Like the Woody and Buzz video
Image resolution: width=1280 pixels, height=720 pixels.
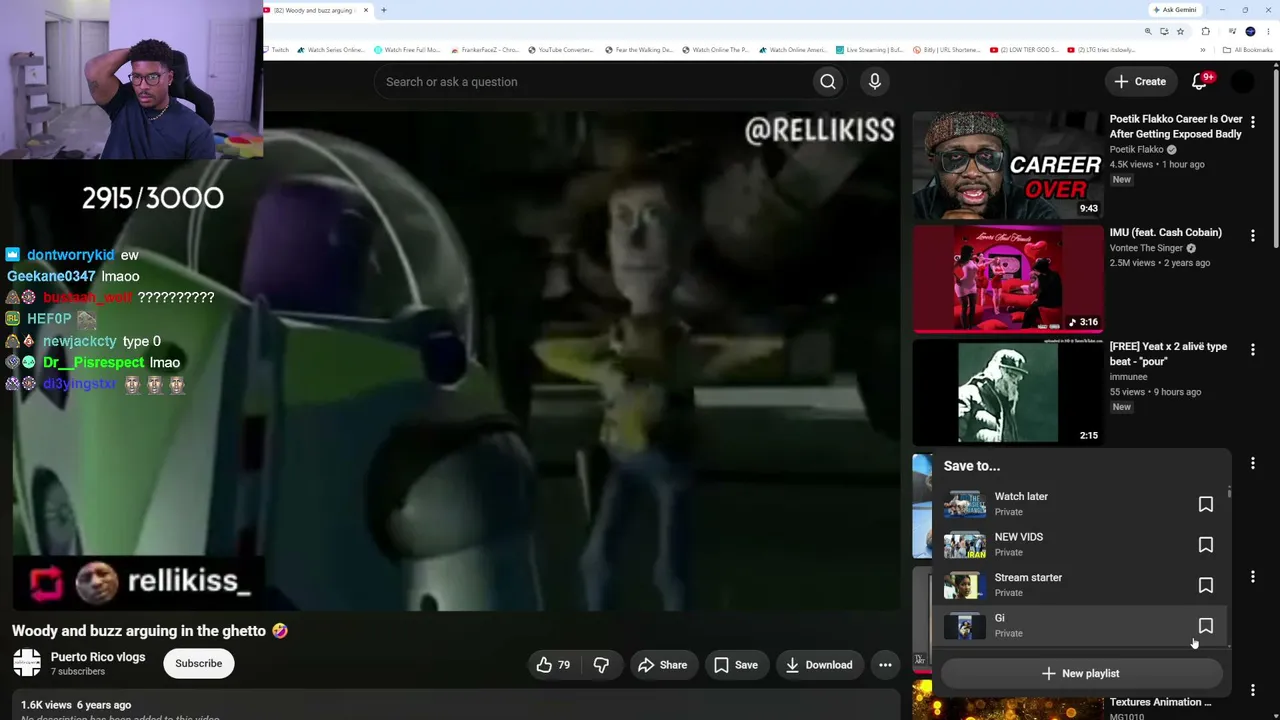click(x=553, y=665)
